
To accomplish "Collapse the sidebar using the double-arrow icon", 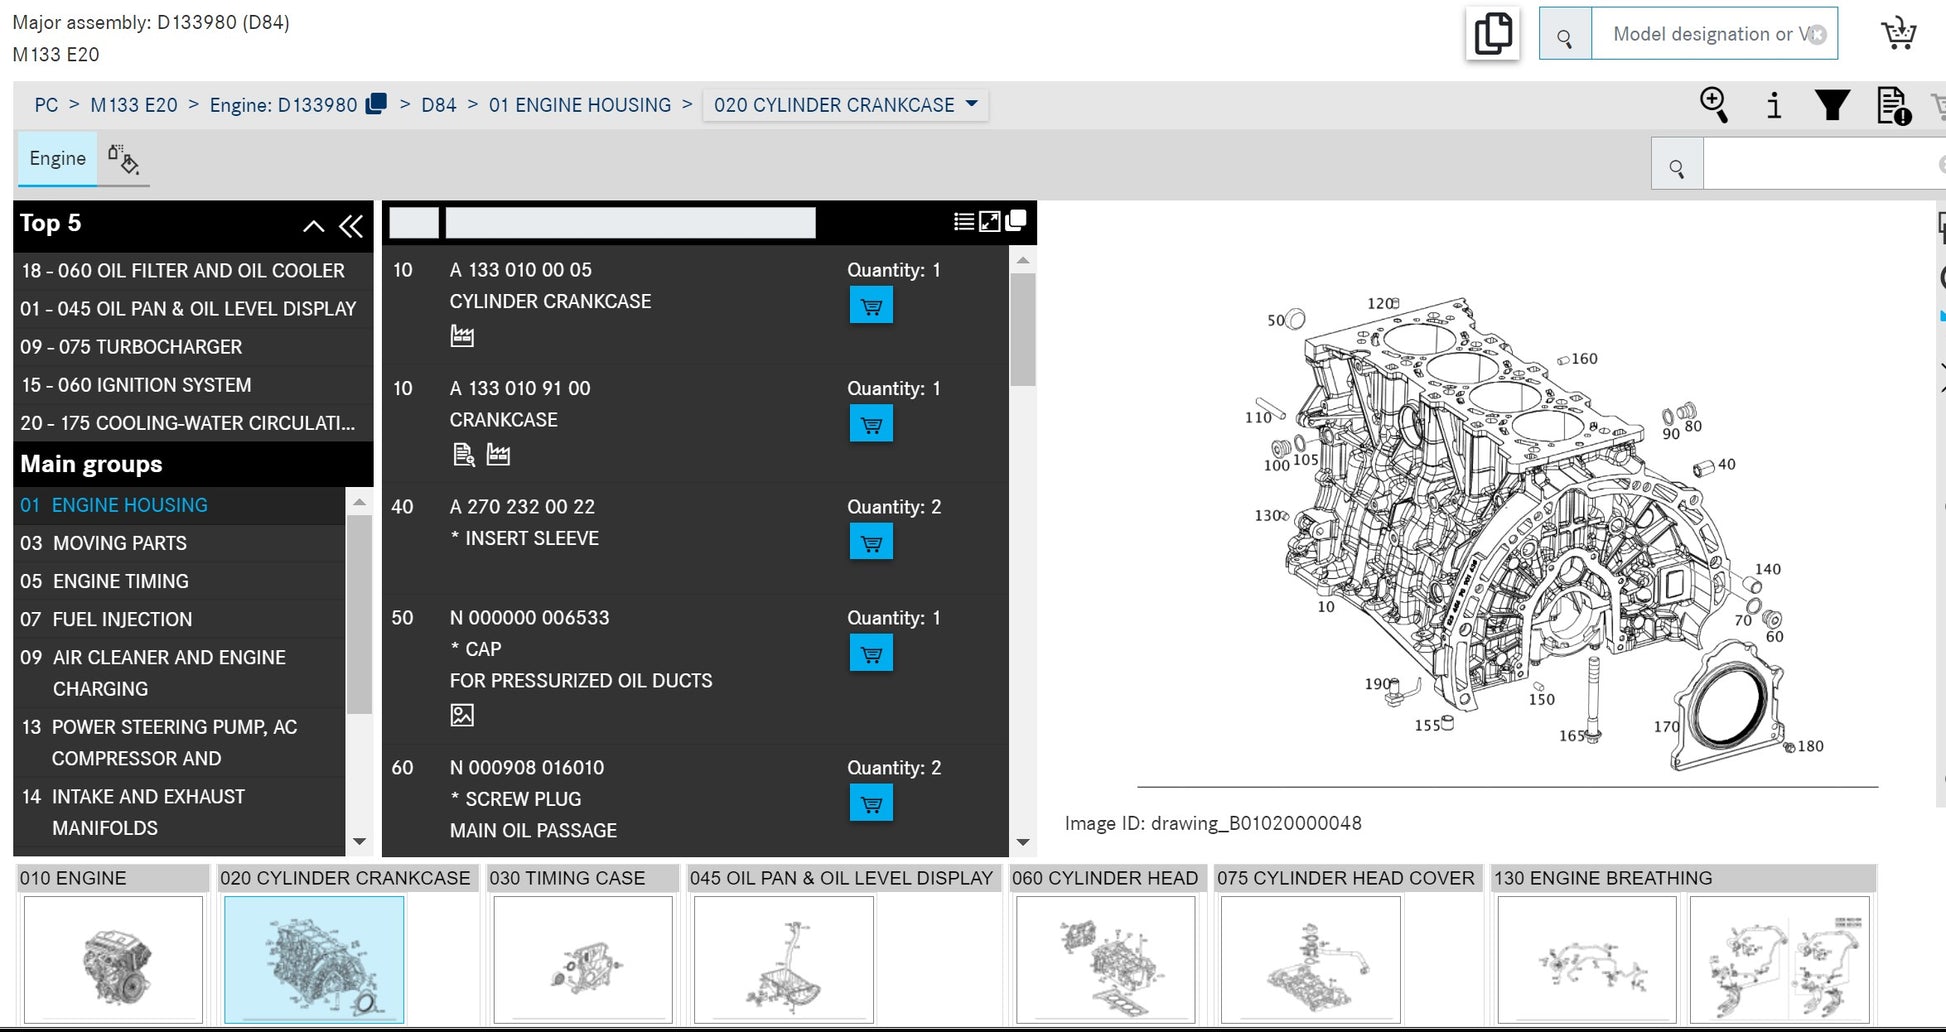I will (x=351, y=227).
